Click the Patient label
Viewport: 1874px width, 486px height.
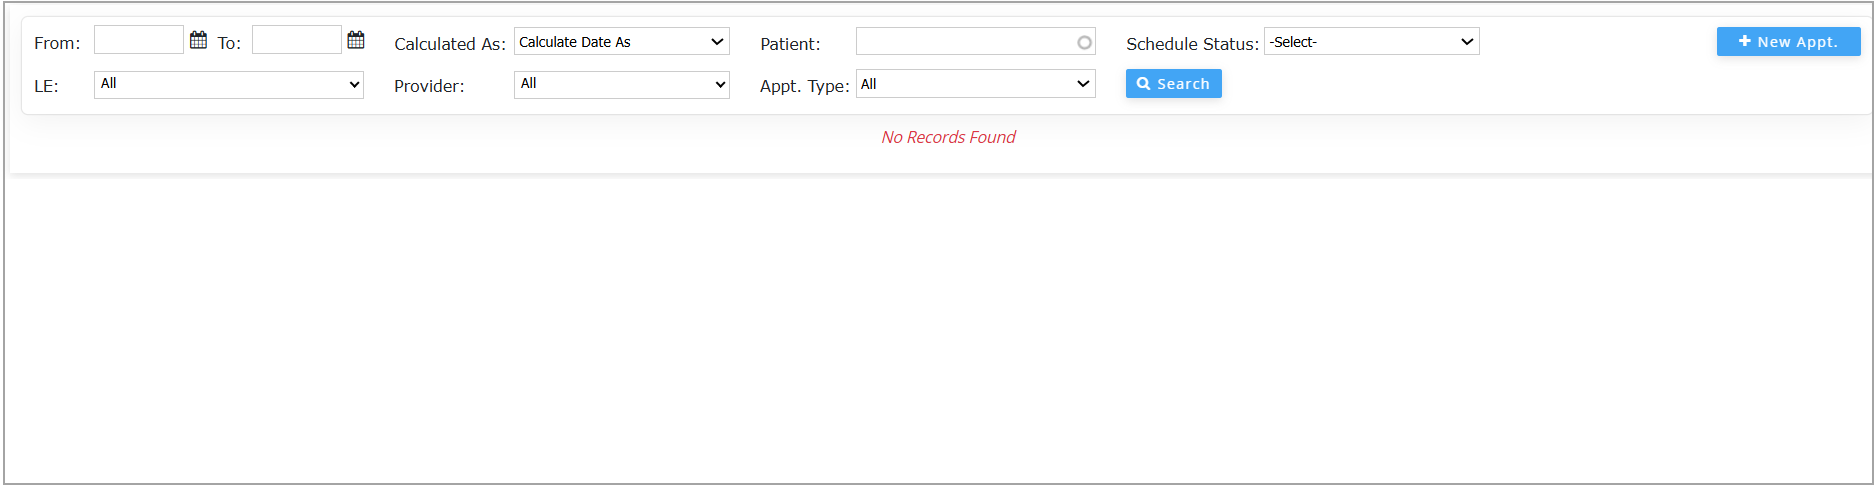pyautogui.click(x=790, y=44)
